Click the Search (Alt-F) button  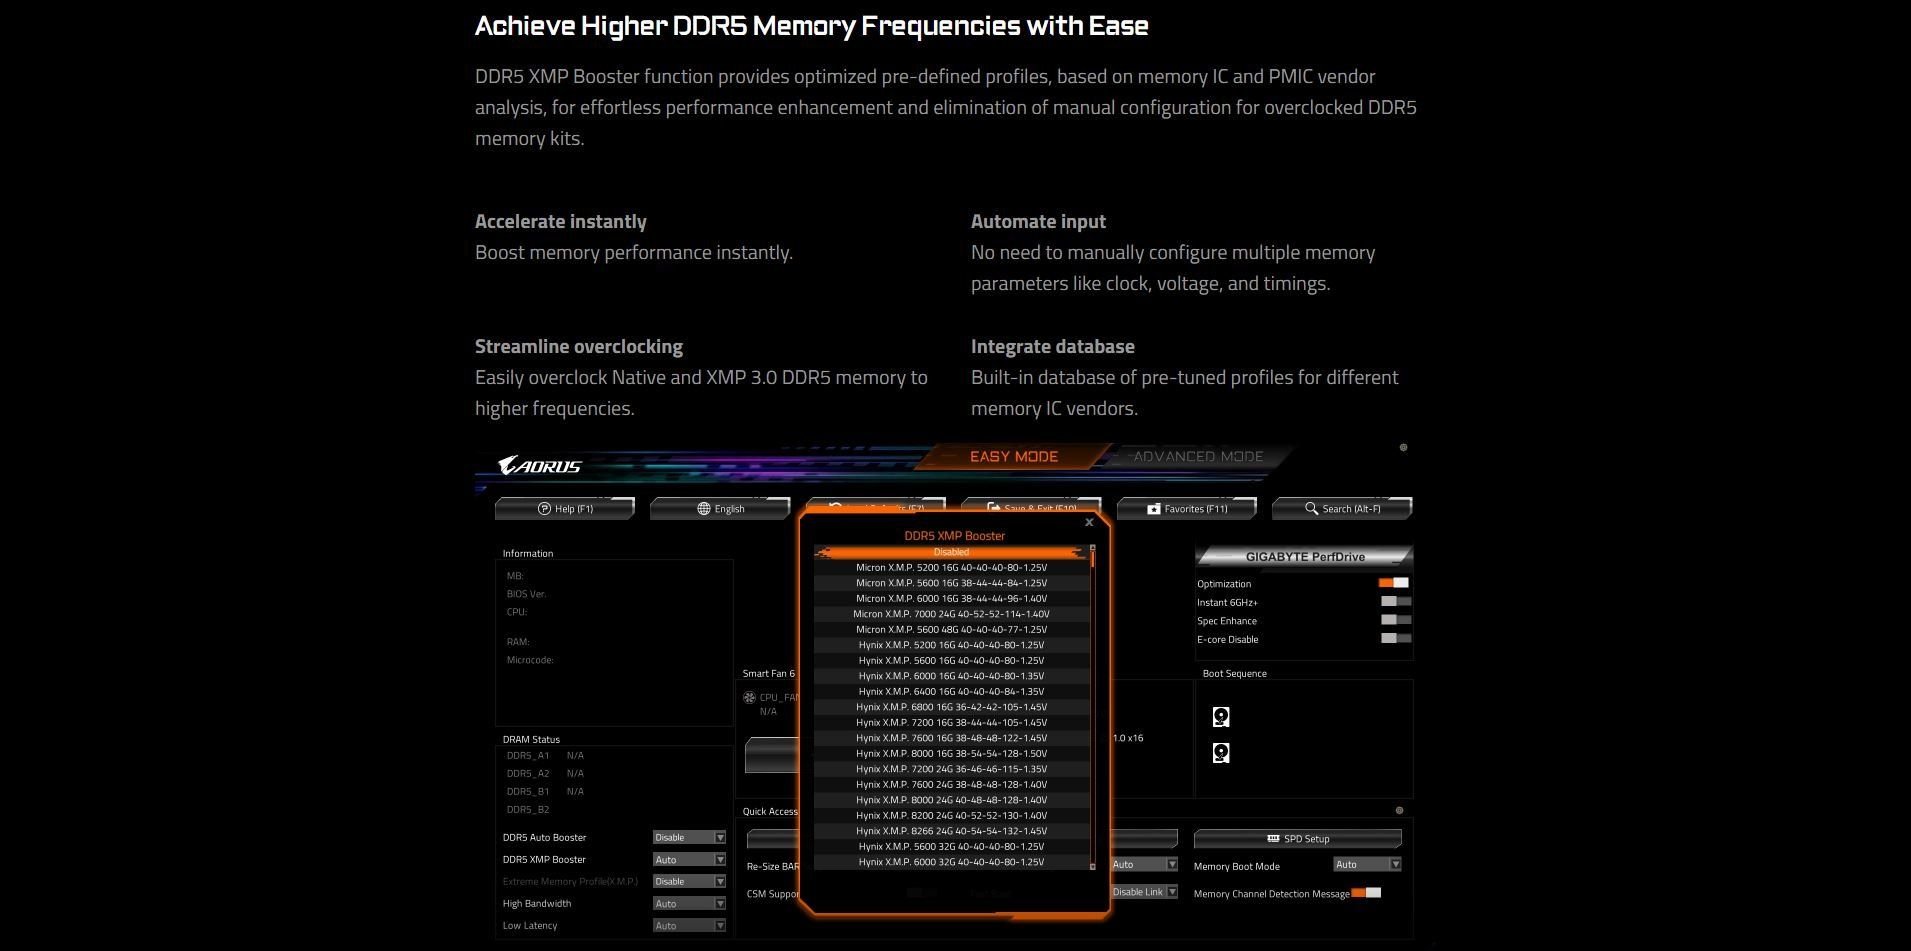pos(1342,509)
